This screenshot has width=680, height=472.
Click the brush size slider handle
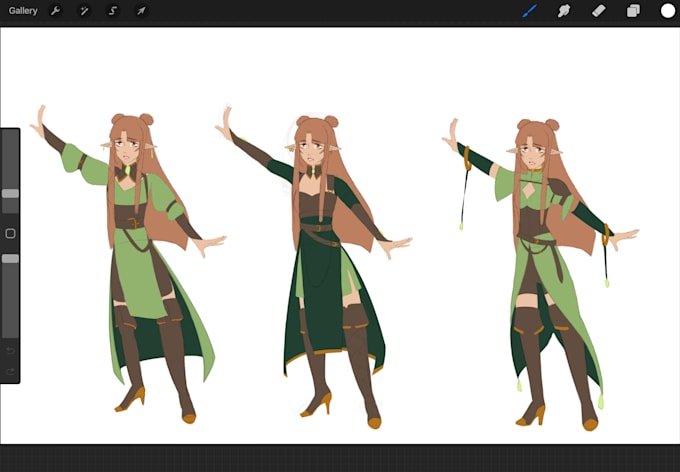10,193
